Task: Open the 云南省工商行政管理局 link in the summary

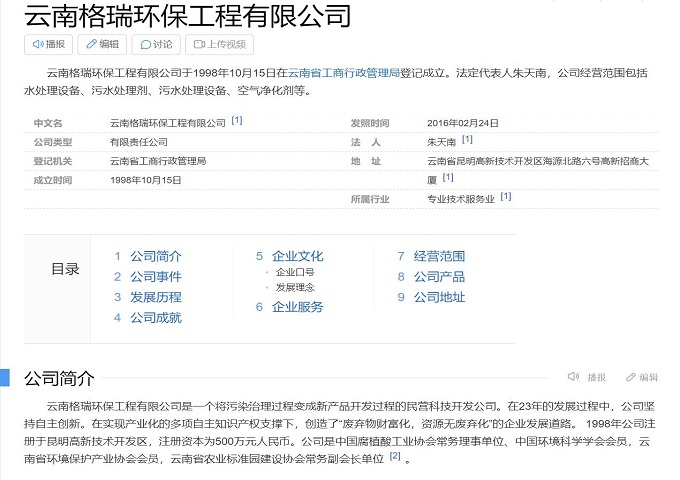Action: pos(344,73)
